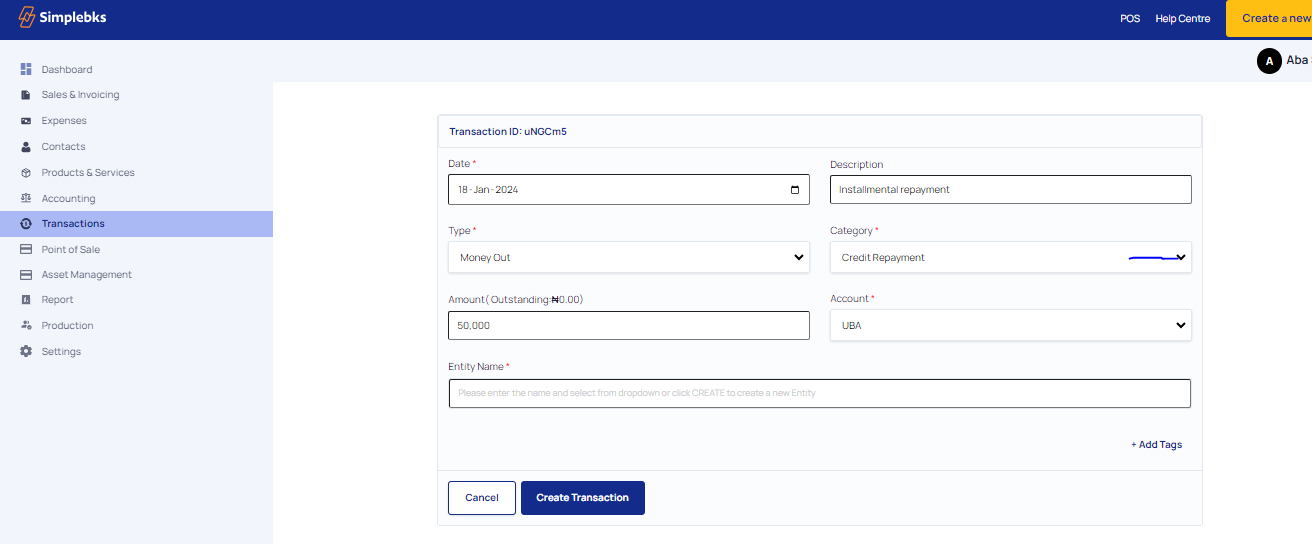Open the Type dropdown showing Money Out
Viewport: 1312px width, 544px height.
[x=629, y=257]
